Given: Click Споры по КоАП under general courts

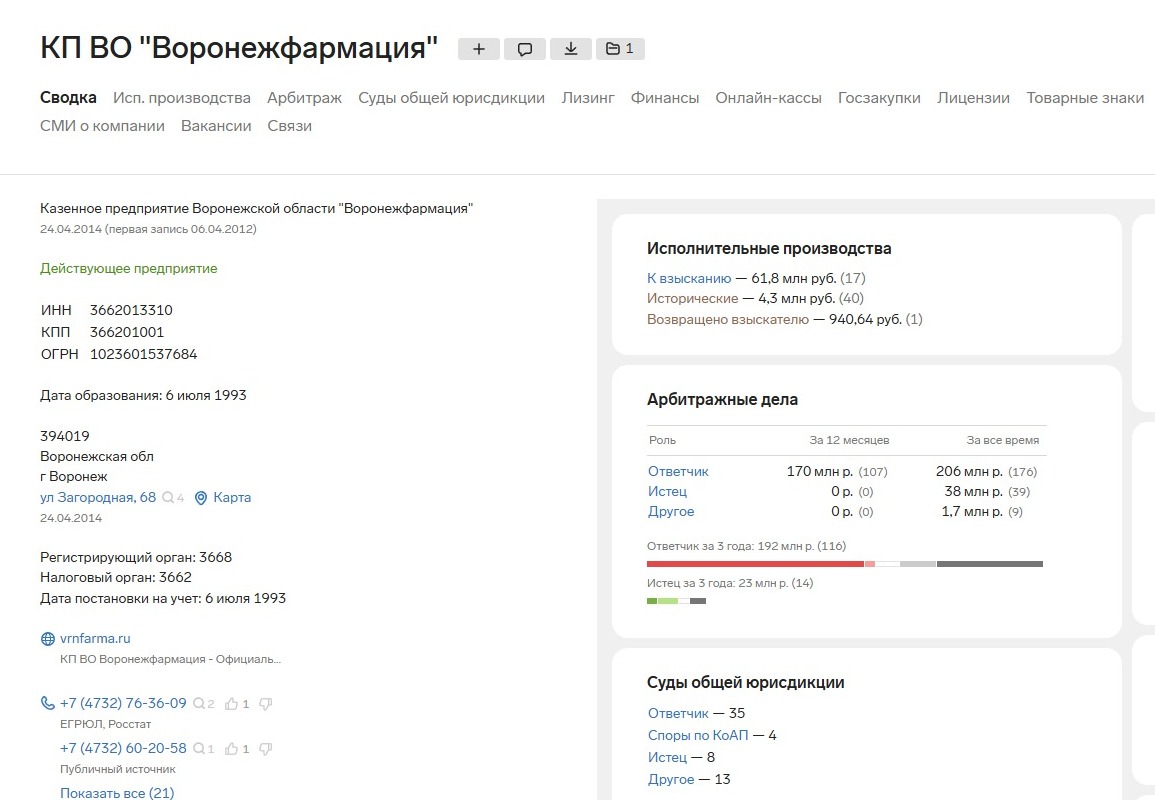Looking at the screenshot, I should 698,736.
